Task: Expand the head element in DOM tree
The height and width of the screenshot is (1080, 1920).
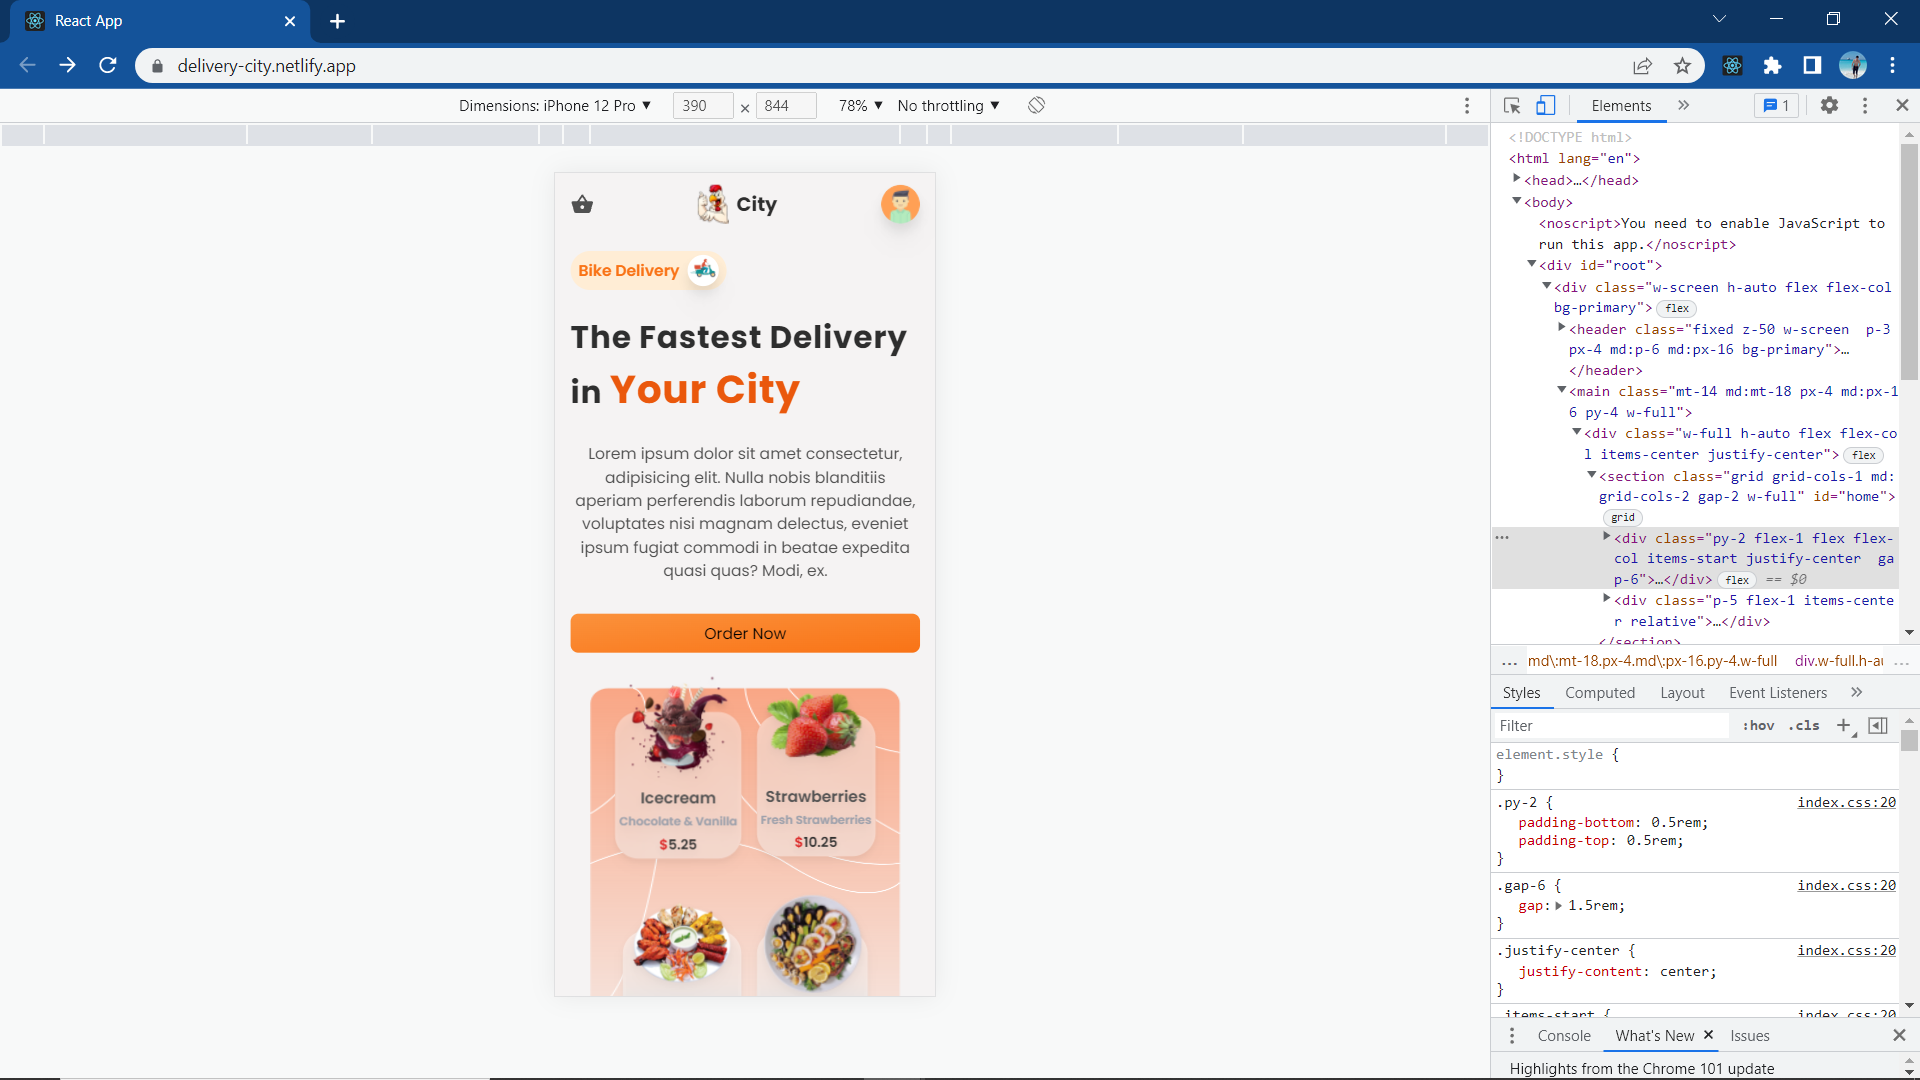Action: 1517,180
